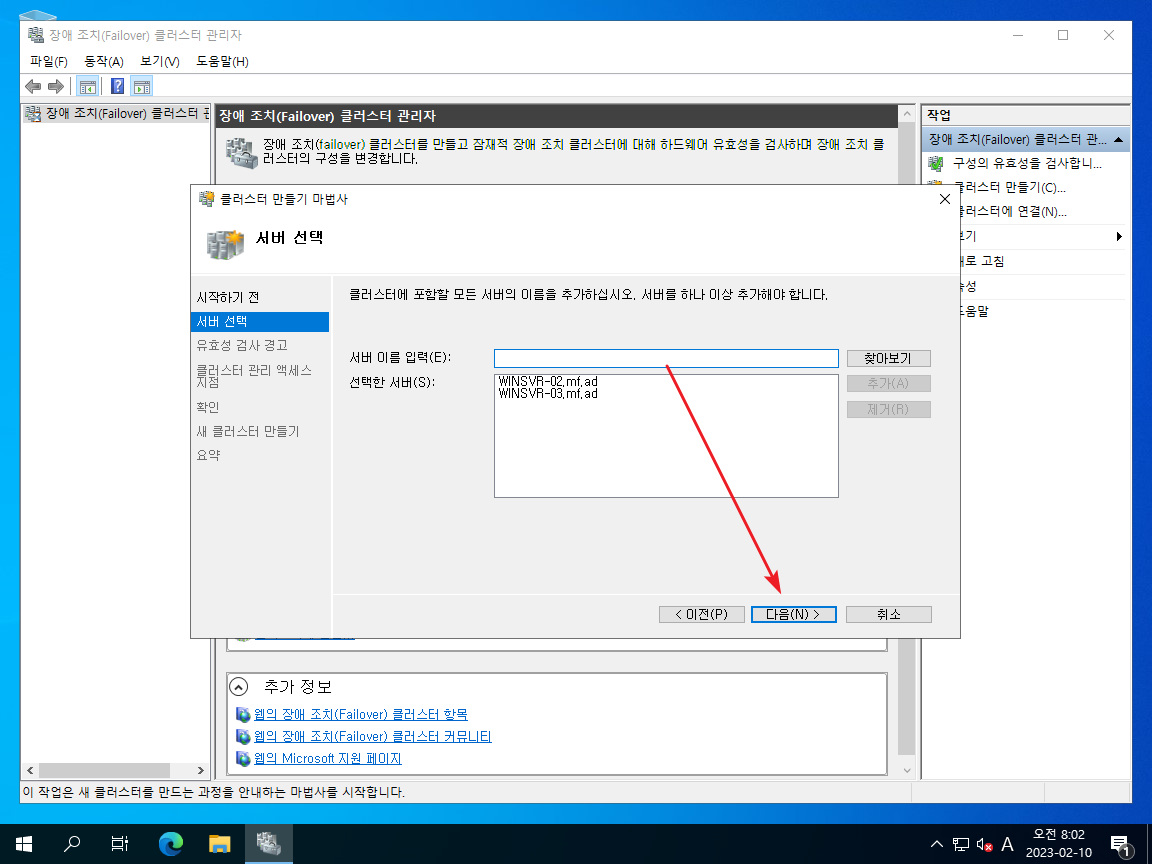Image resolution: width=1152 pixels, height=864 pixels.
Task: Open the taskbar clock and date
Action: click(x=1059, y=843)
